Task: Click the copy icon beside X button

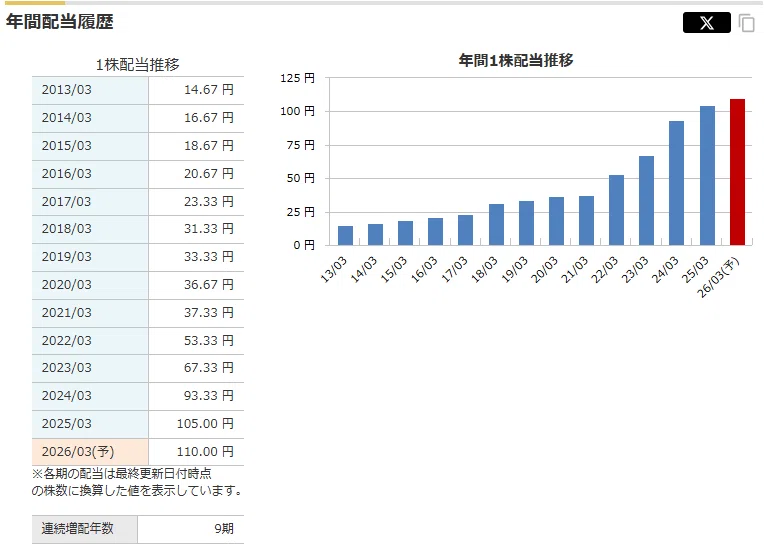Action: tap(746, 22)
